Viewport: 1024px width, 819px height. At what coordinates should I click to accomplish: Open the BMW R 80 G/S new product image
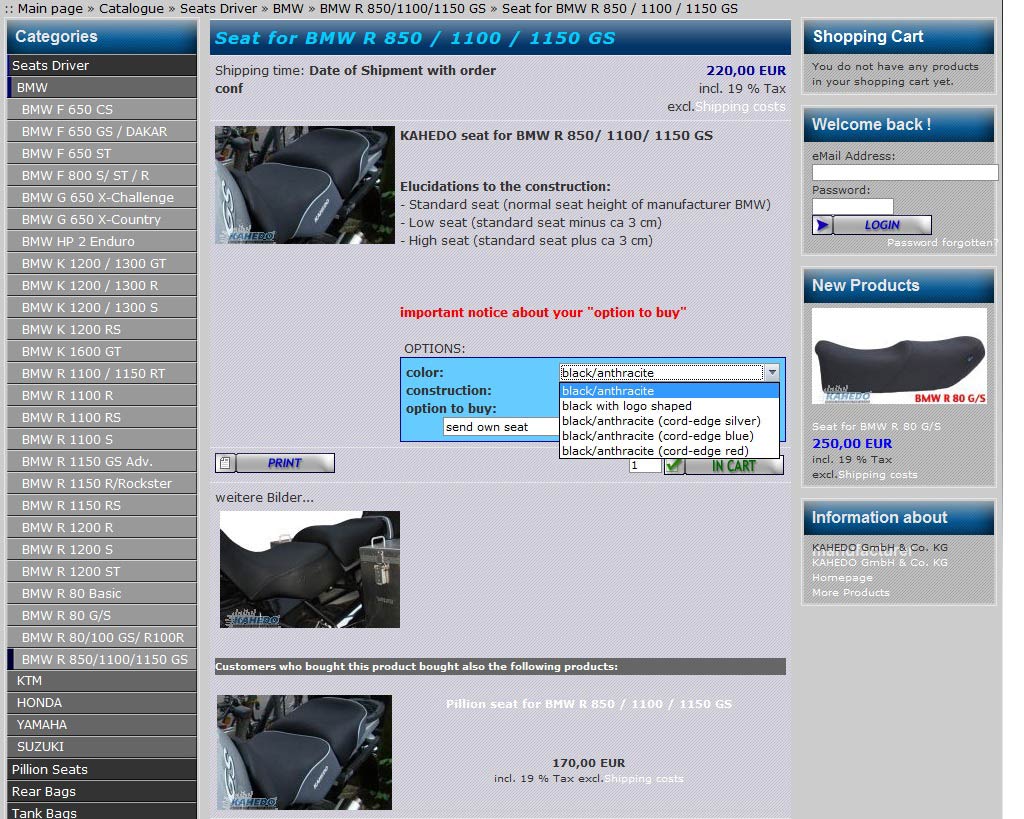pos(899,356)
